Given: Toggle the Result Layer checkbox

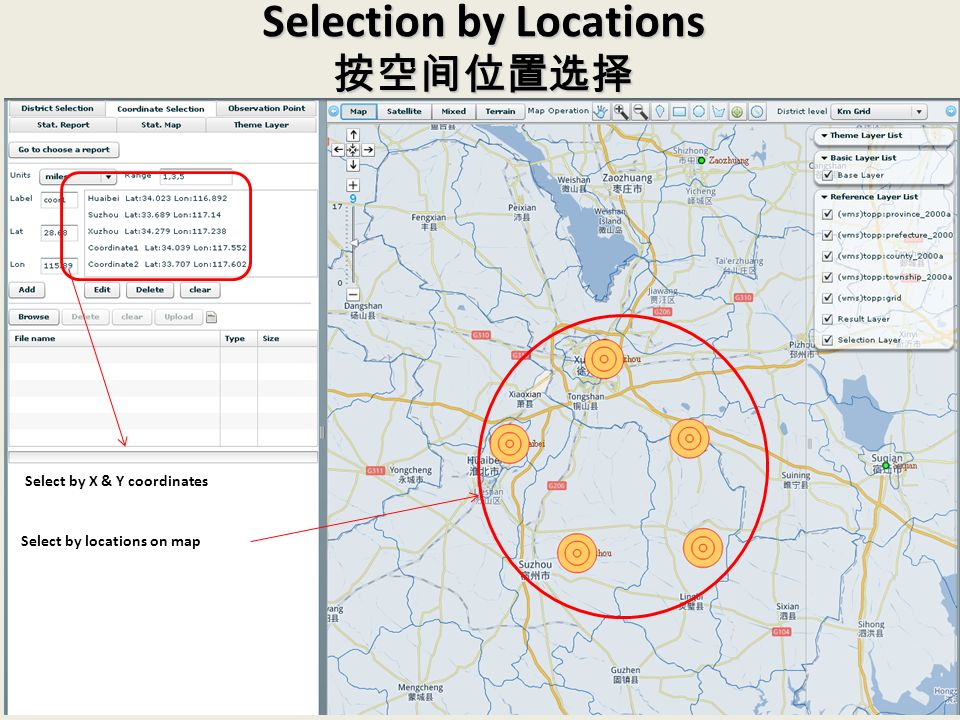Looking at the screenshot, I should pos(828,319).
